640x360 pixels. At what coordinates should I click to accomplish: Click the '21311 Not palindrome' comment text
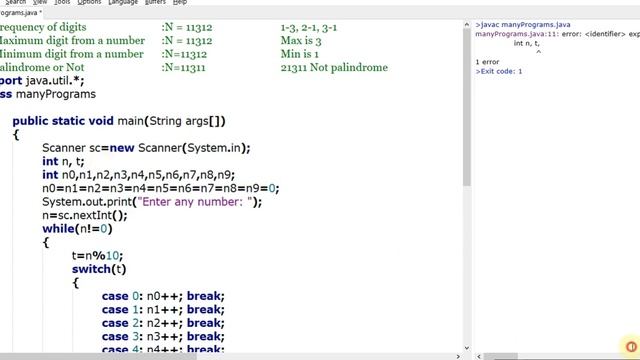click(334, 67)
